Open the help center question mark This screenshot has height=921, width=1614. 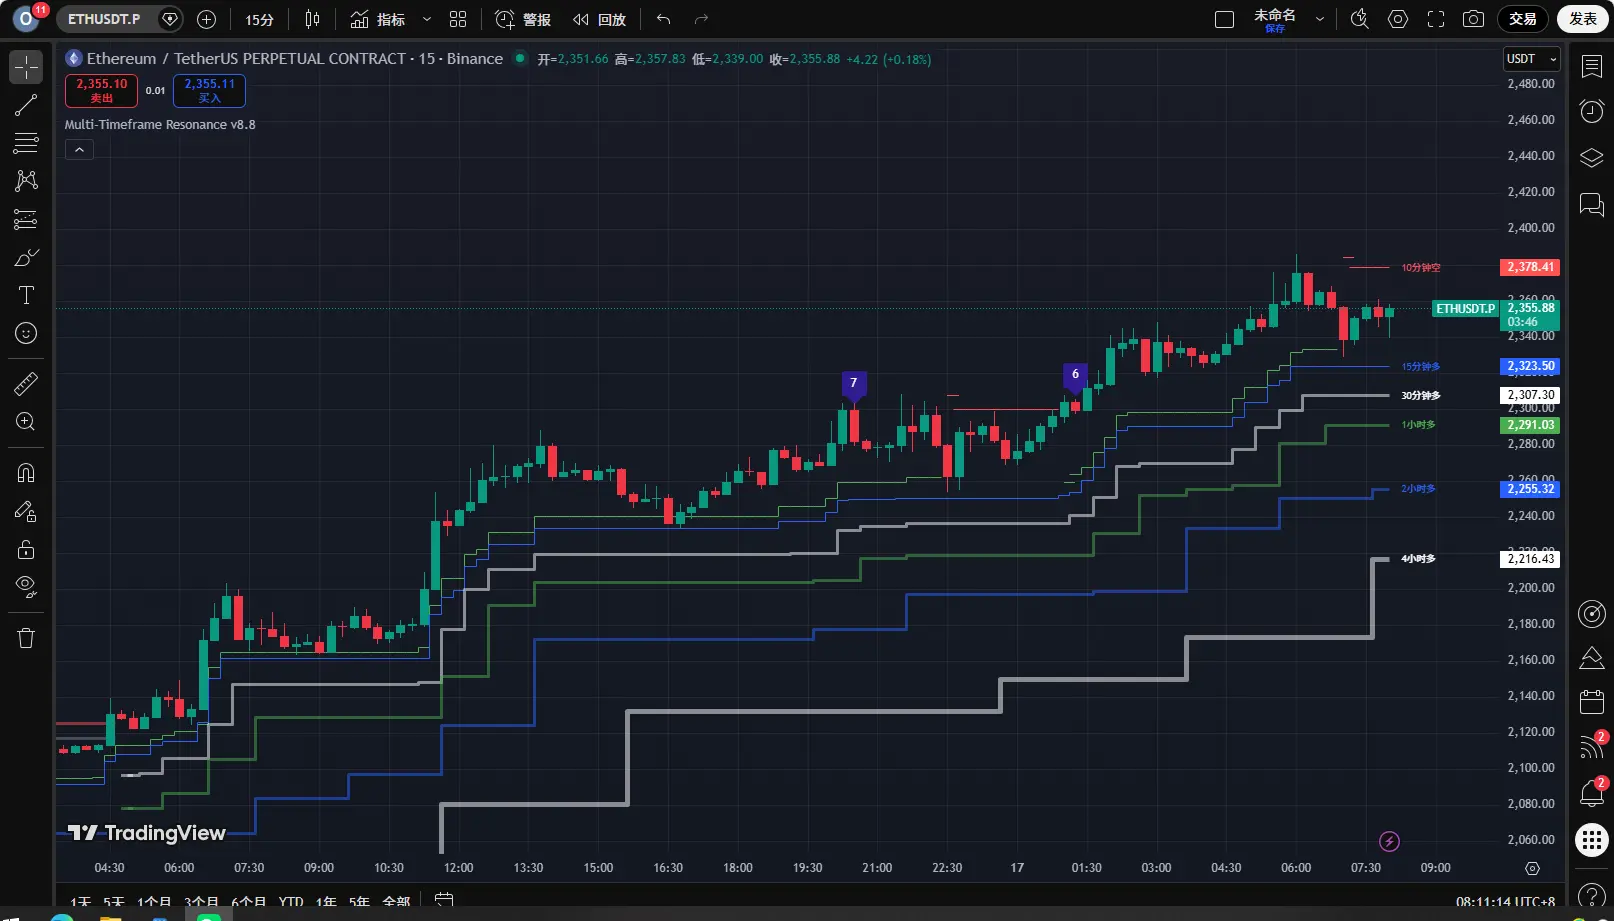(1591, 896)
